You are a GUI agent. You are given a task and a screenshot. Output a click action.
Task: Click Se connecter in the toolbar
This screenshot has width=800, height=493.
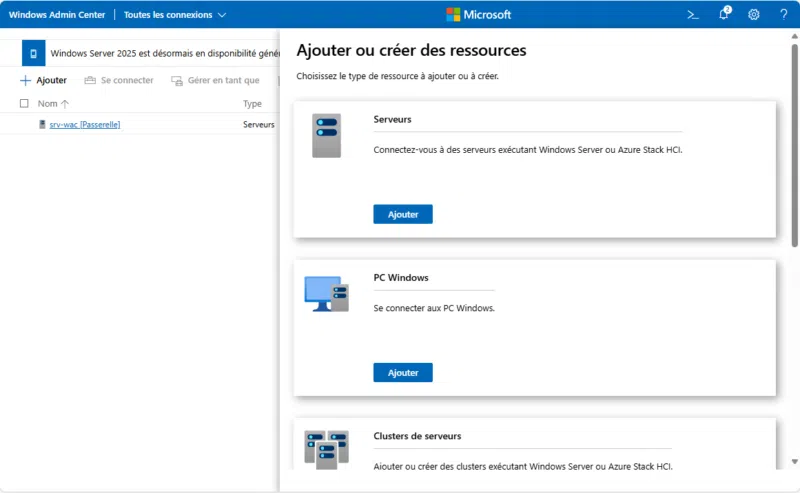click(119, 80)
